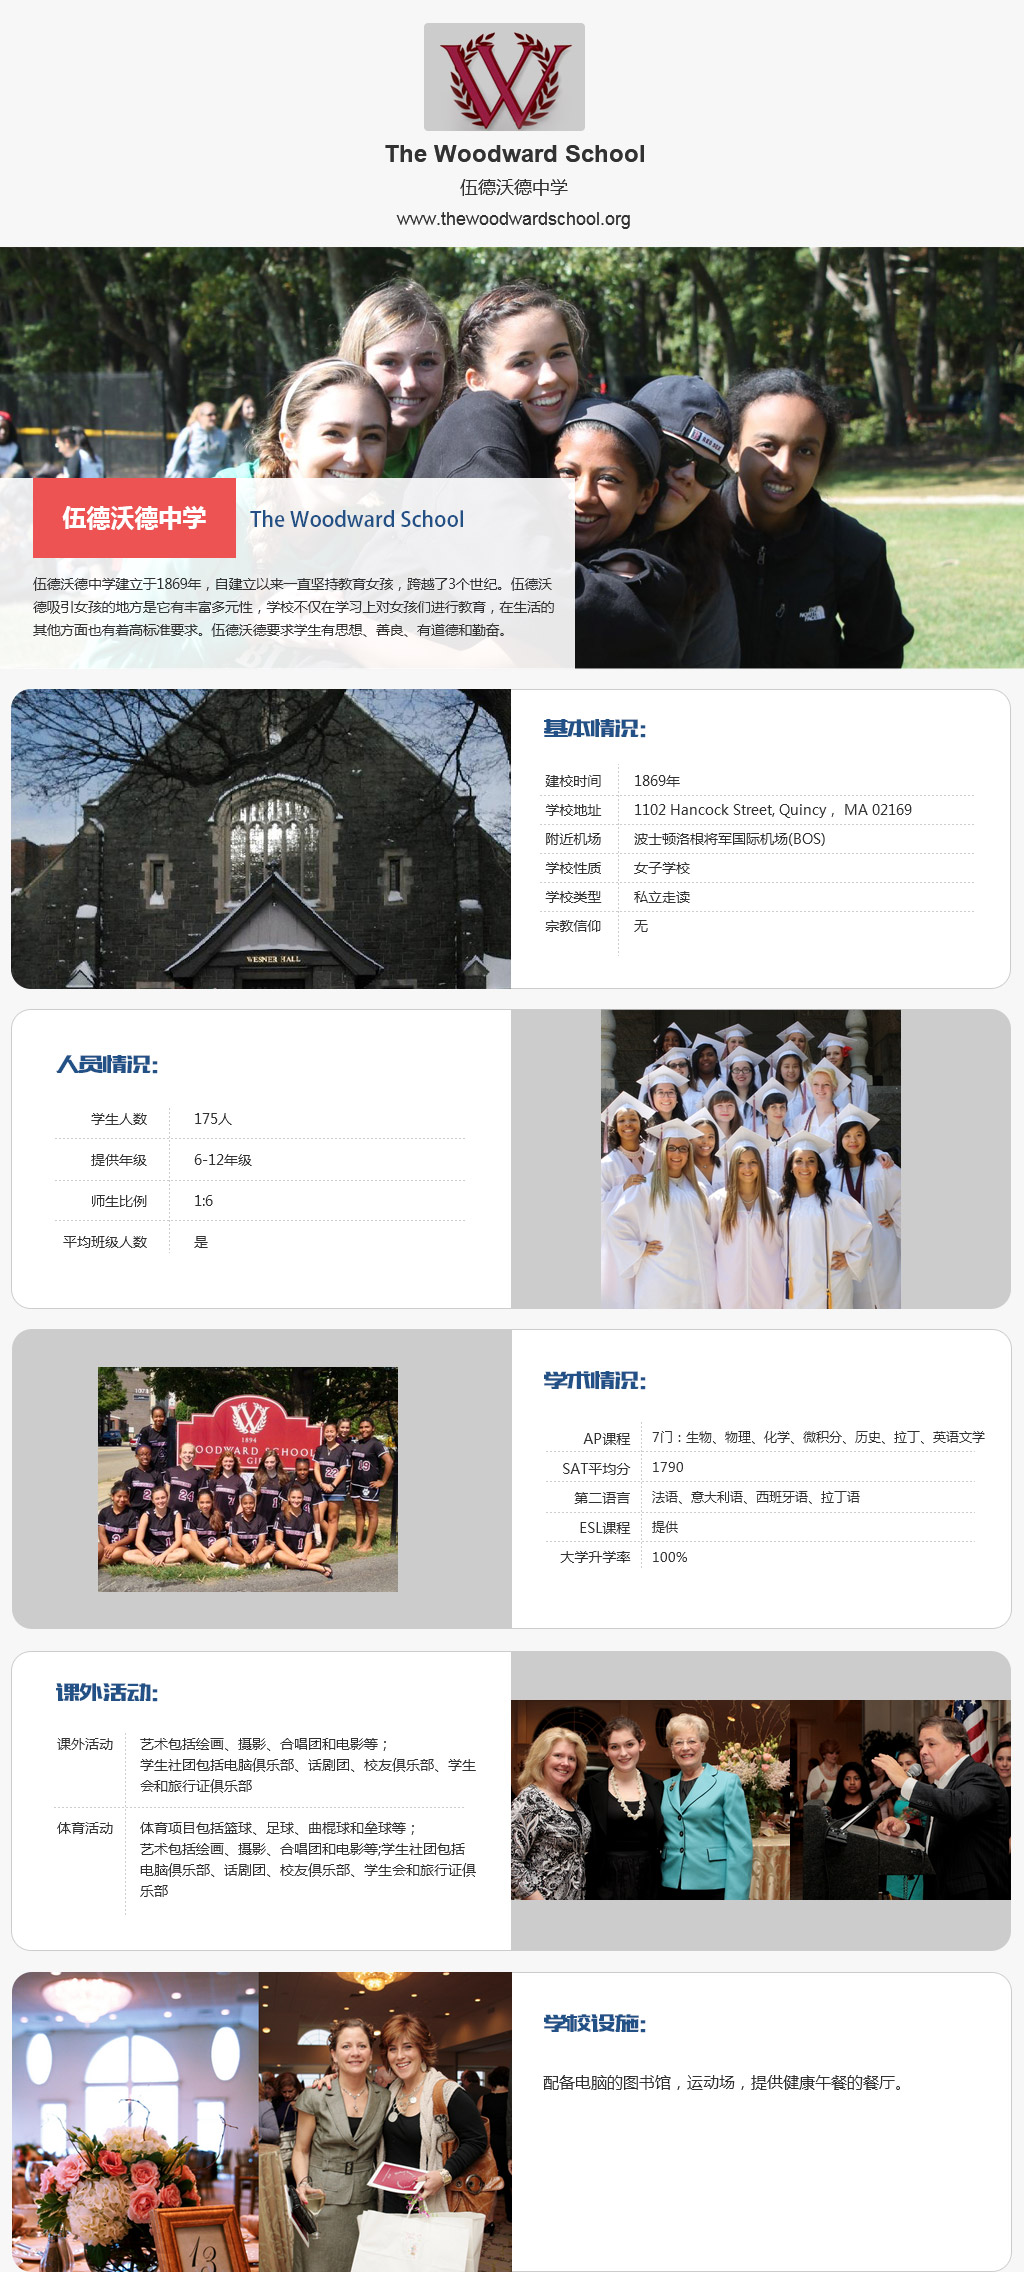
Task: Click the 'The Woodward School' header title
Action: [515, 154]
